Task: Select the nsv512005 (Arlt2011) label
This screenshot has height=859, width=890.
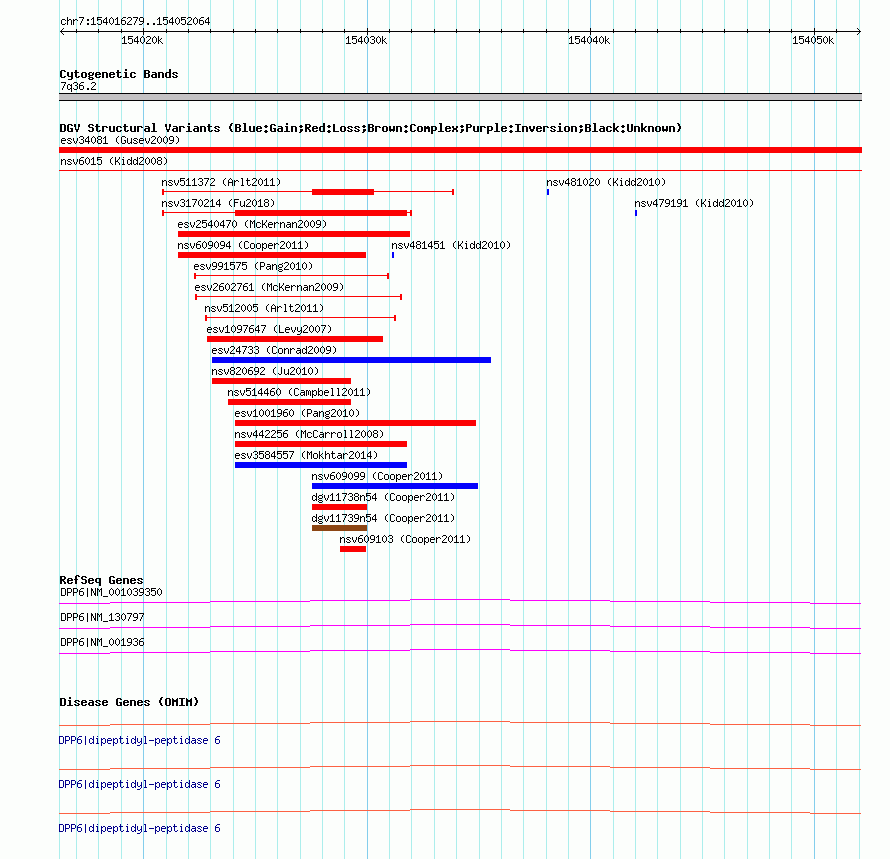Action: click(x=264, y=308)
